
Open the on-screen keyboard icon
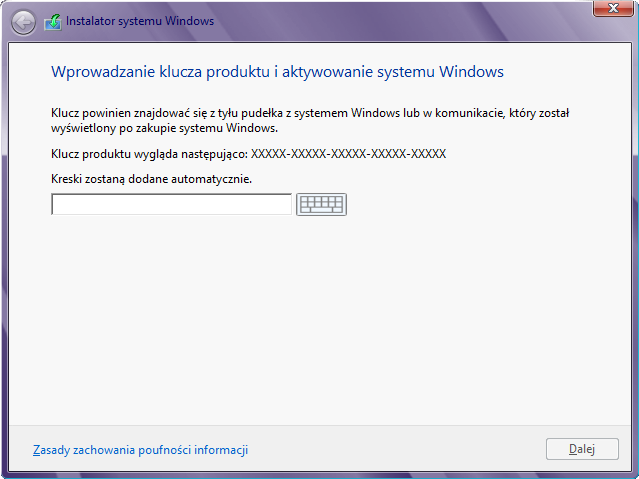tap(322, 204)
